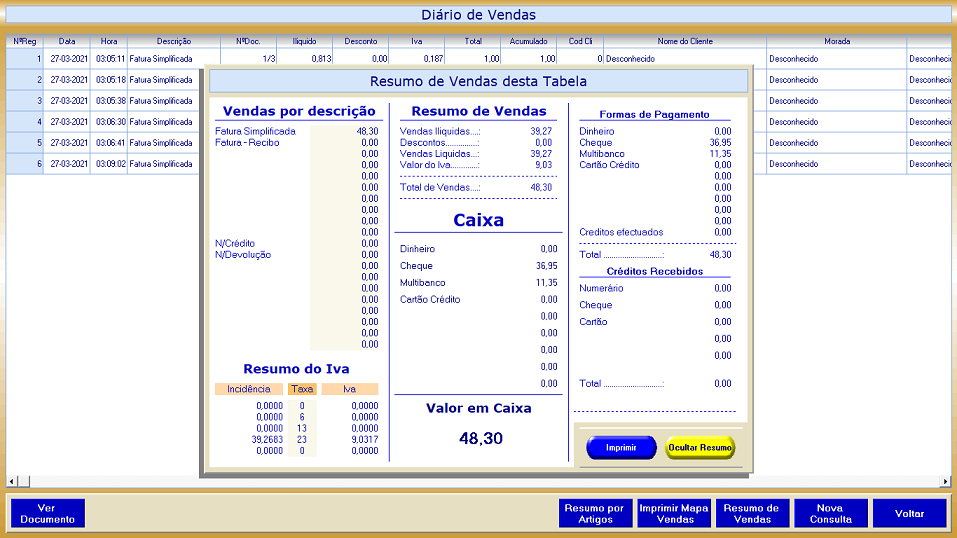957x538 pixels.
Task: Open Ver Documento
Action: pyautogui.click(x=48, y=514)
